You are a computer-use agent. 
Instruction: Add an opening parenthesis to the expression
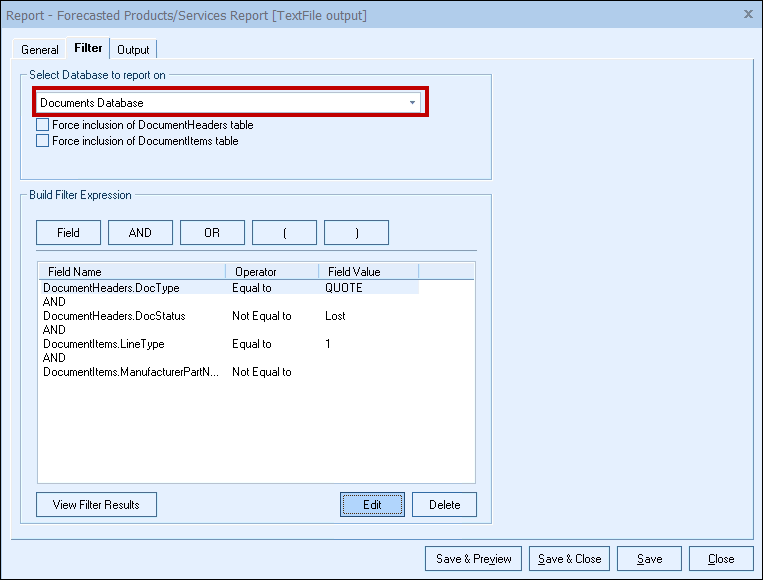coord(284,233)
